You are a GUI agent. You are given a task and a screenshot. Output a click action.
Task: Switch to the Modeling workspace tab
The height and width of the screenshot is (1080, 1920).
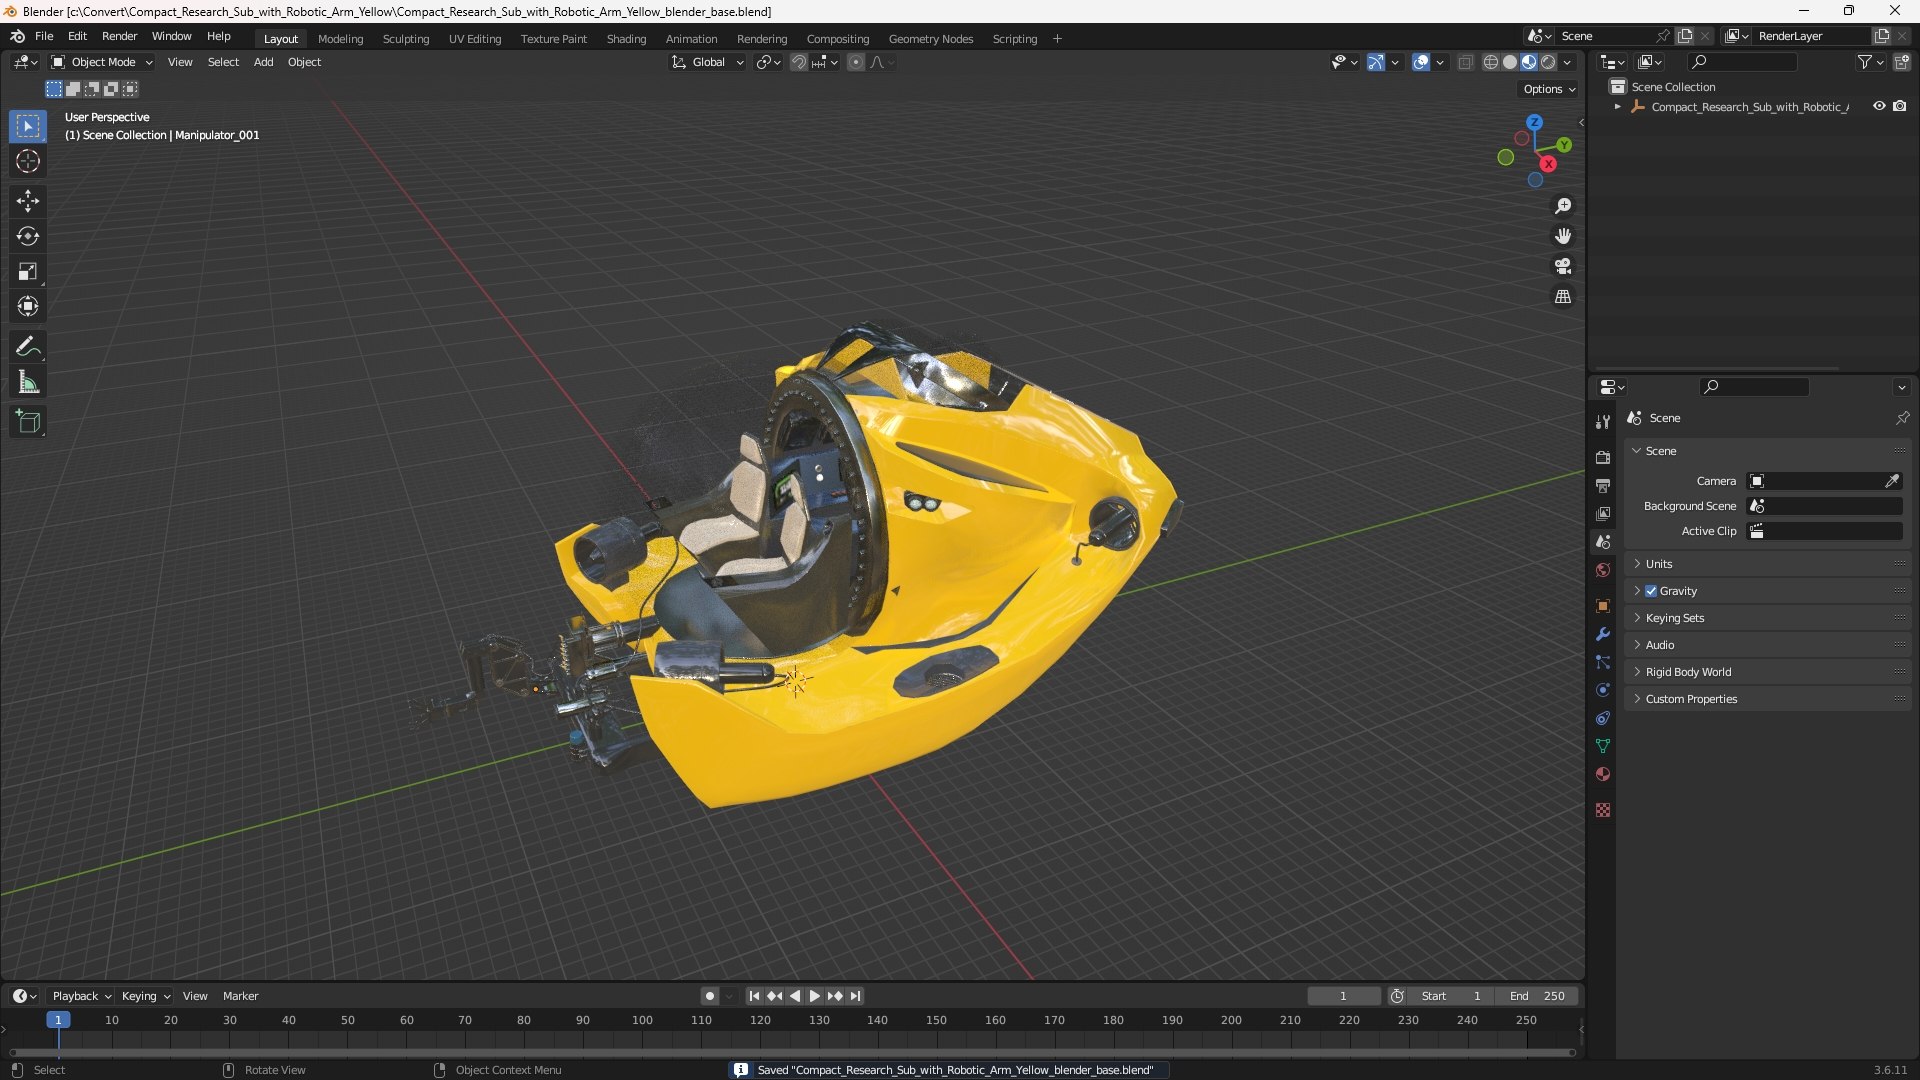point(340,39)
